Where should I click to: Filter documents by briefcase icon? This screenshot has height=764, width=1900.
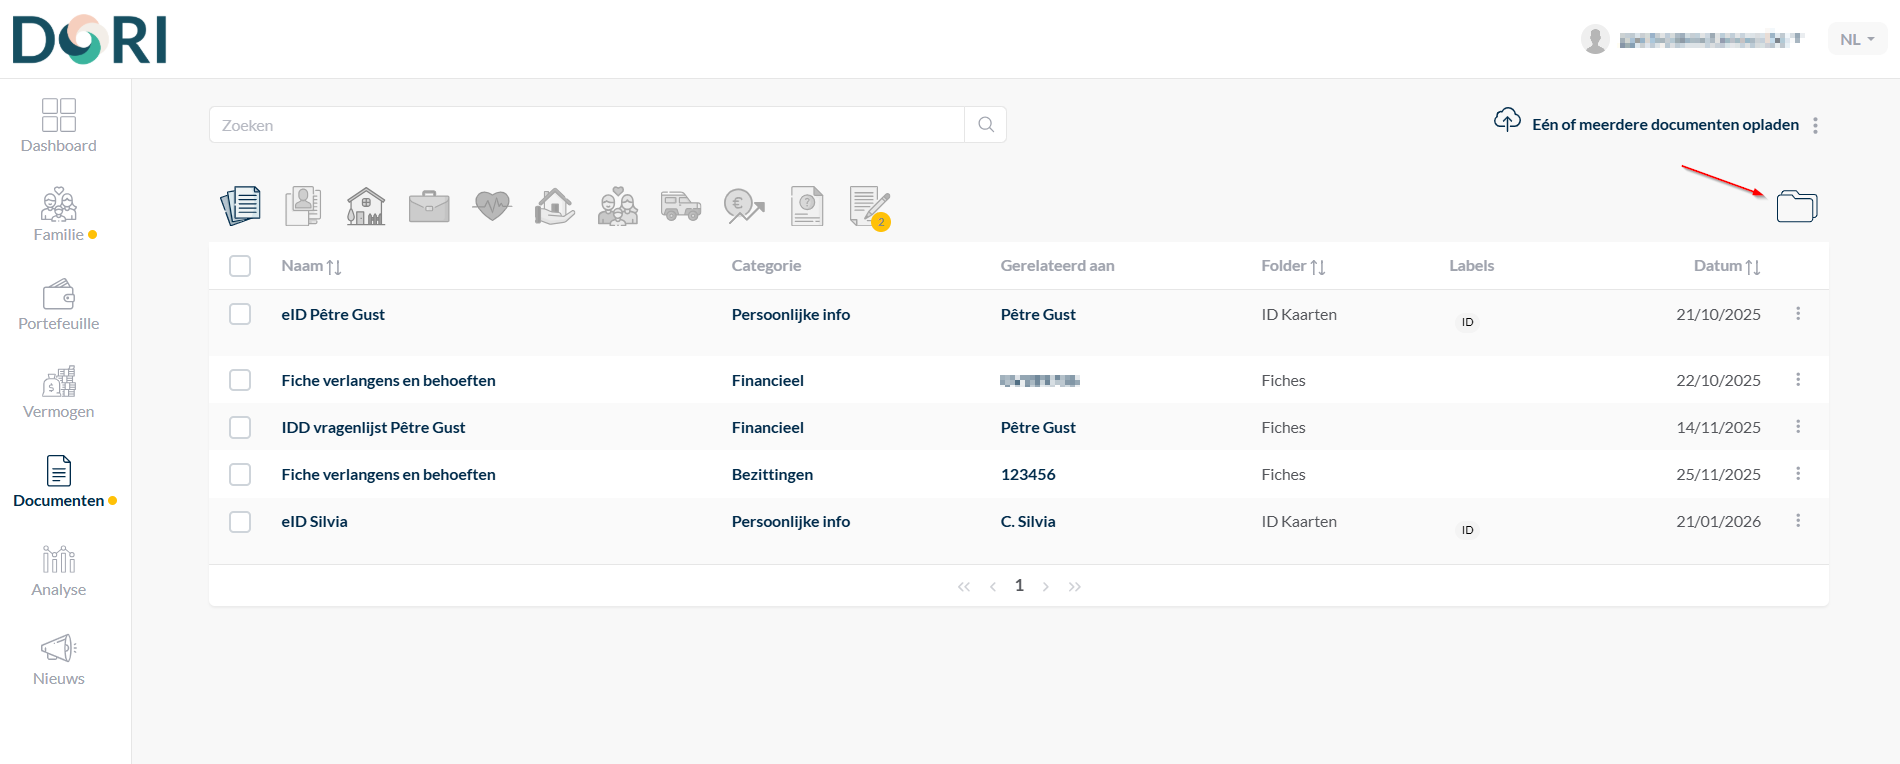pyautogui.click(x=429, y=207)
